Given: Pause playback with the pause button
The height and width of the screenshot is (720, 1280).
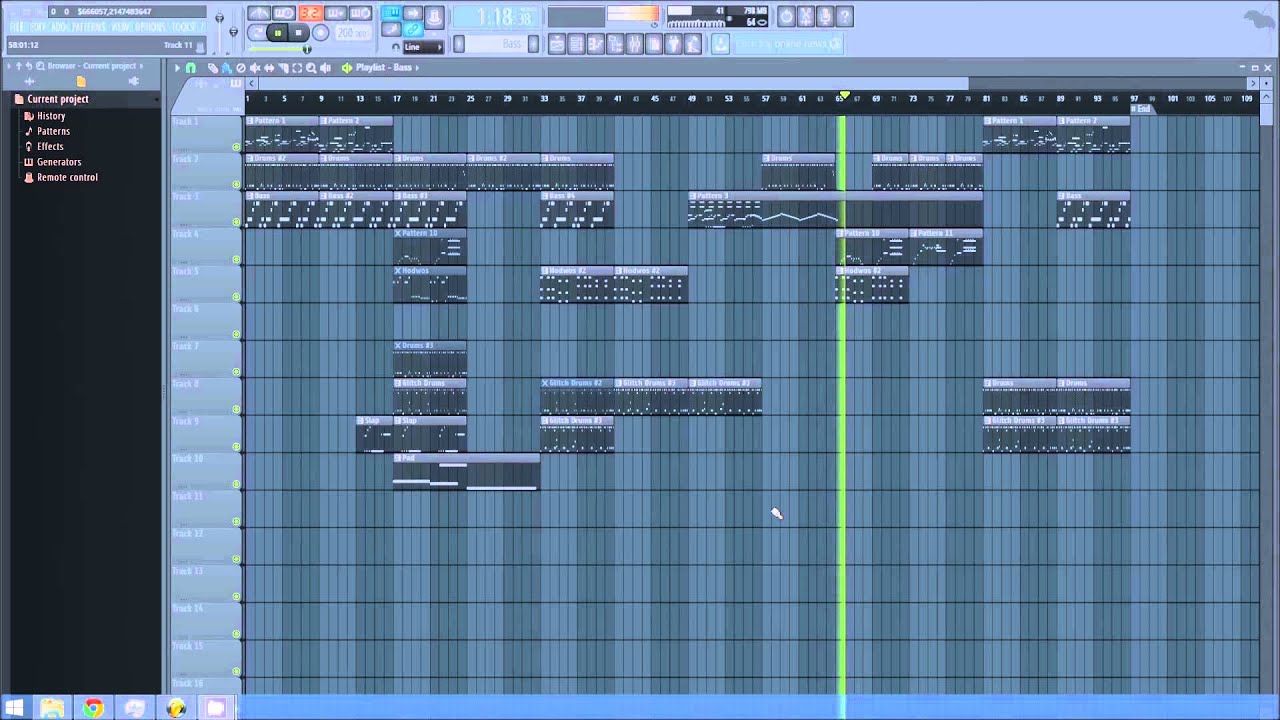Looking at the screenshot, I should [x=277, y=33].
